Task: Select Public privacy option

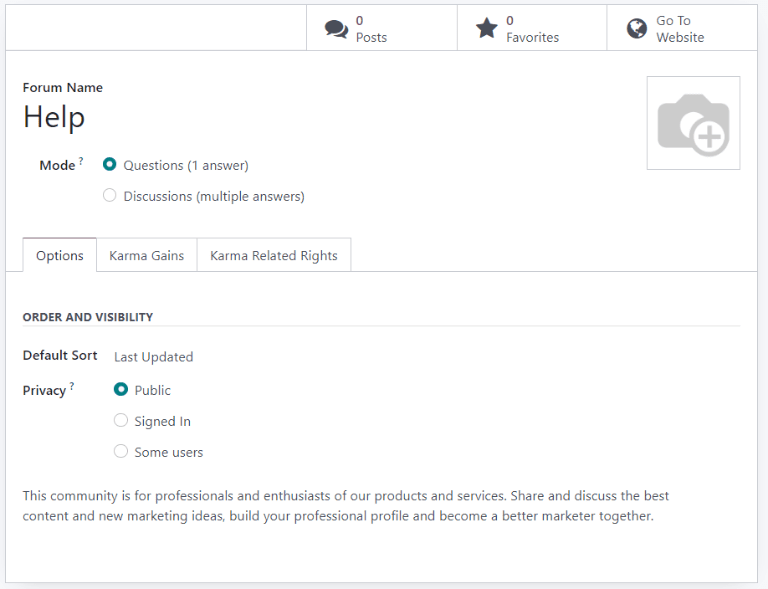Action: 120,389
